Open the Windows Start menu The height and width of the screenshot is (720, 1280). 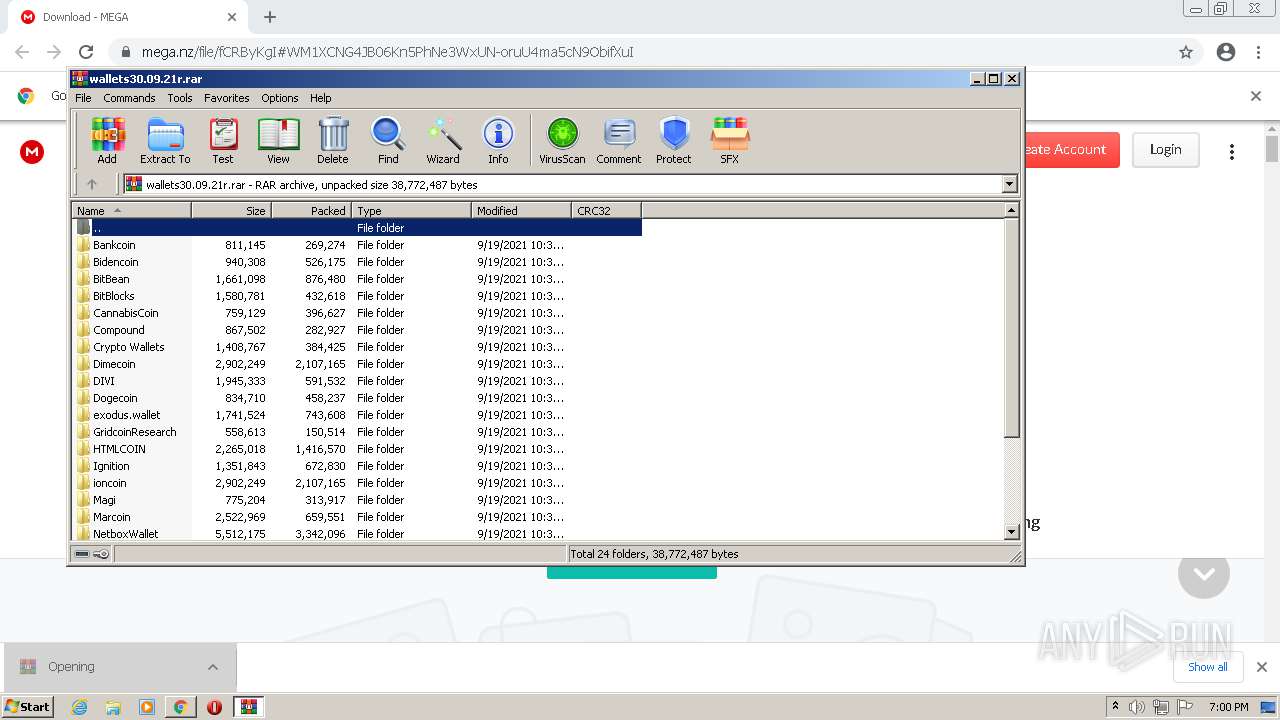[x=28, y=706]
